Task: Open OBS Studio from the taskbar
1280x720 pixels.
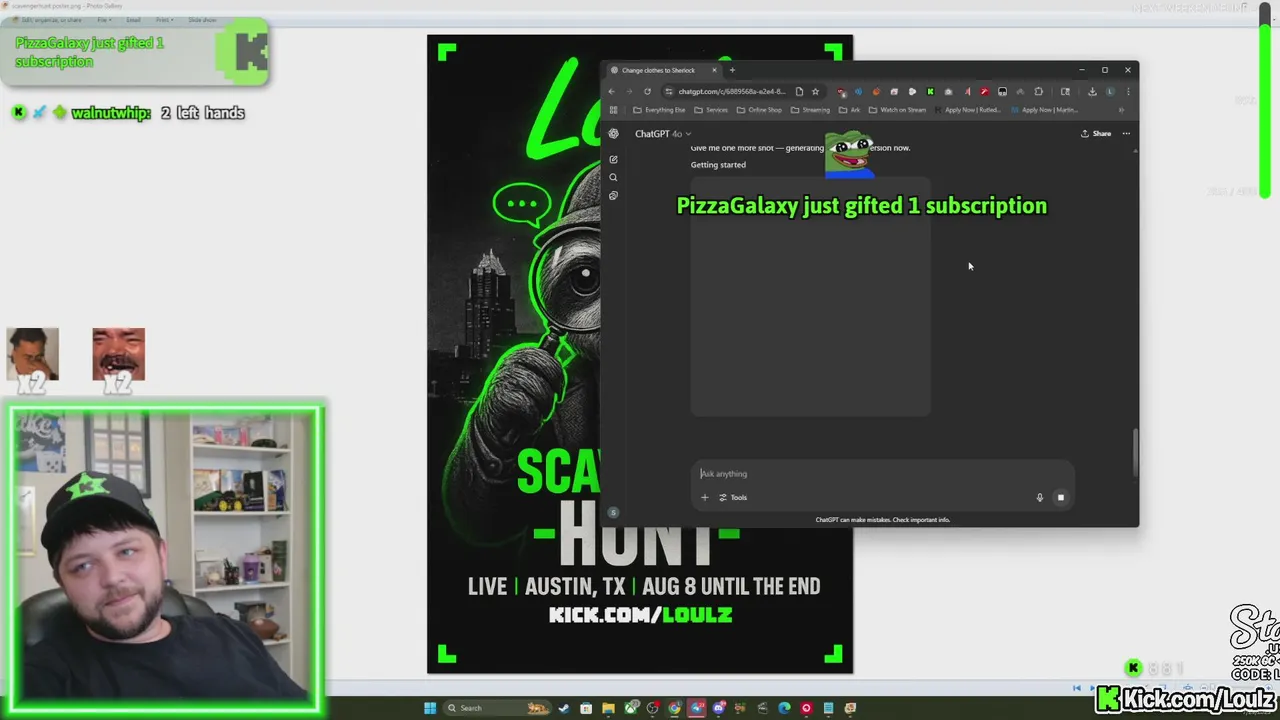Action: [652, 708]
